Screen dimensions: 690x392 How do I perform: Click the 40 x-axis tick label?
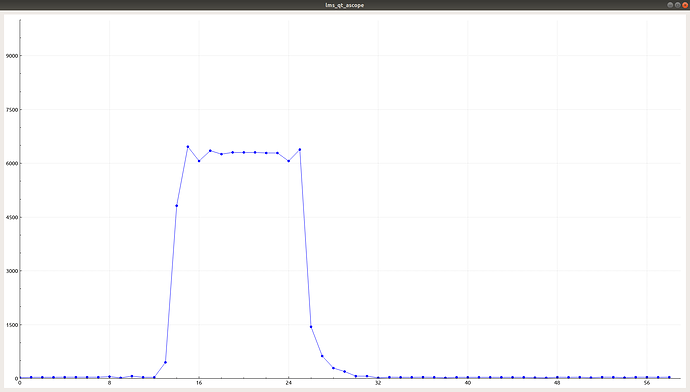468,383
